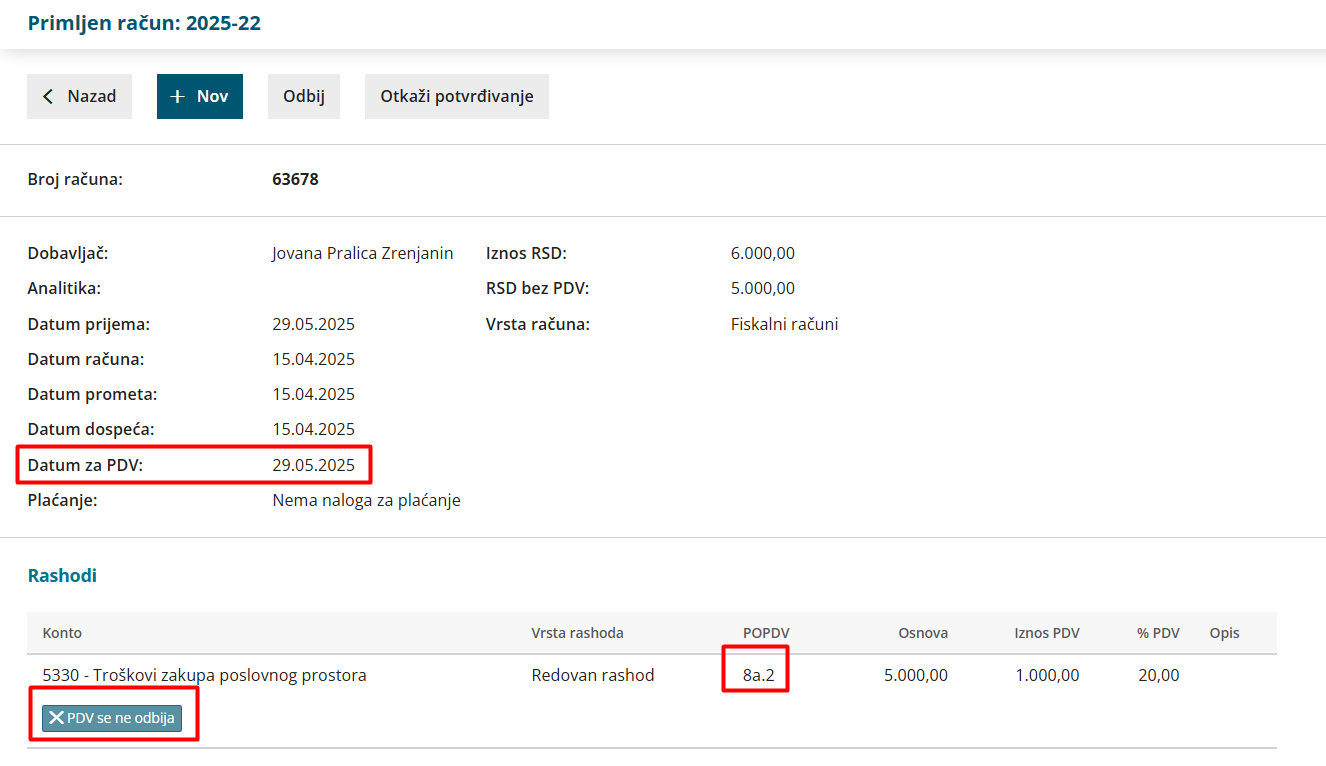Screen dimensions: 1326x766
Task: Select the 5330 Troškovi zakupa expense row
Action: (x=204, y=675)
